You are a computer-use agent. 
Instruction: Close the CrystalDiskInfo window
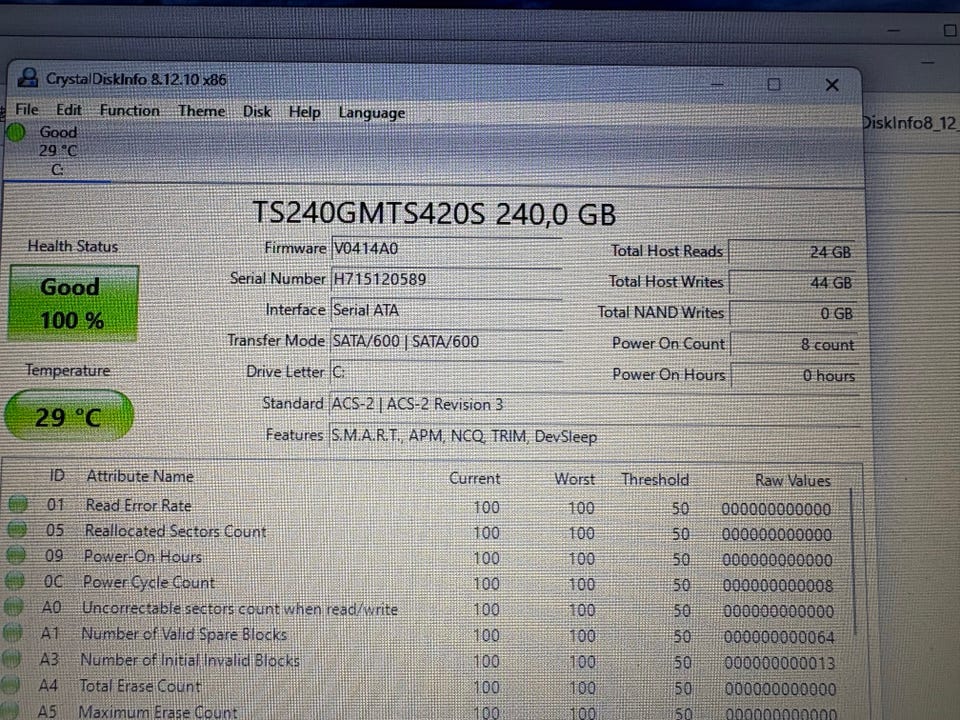(x=832, y=85)
